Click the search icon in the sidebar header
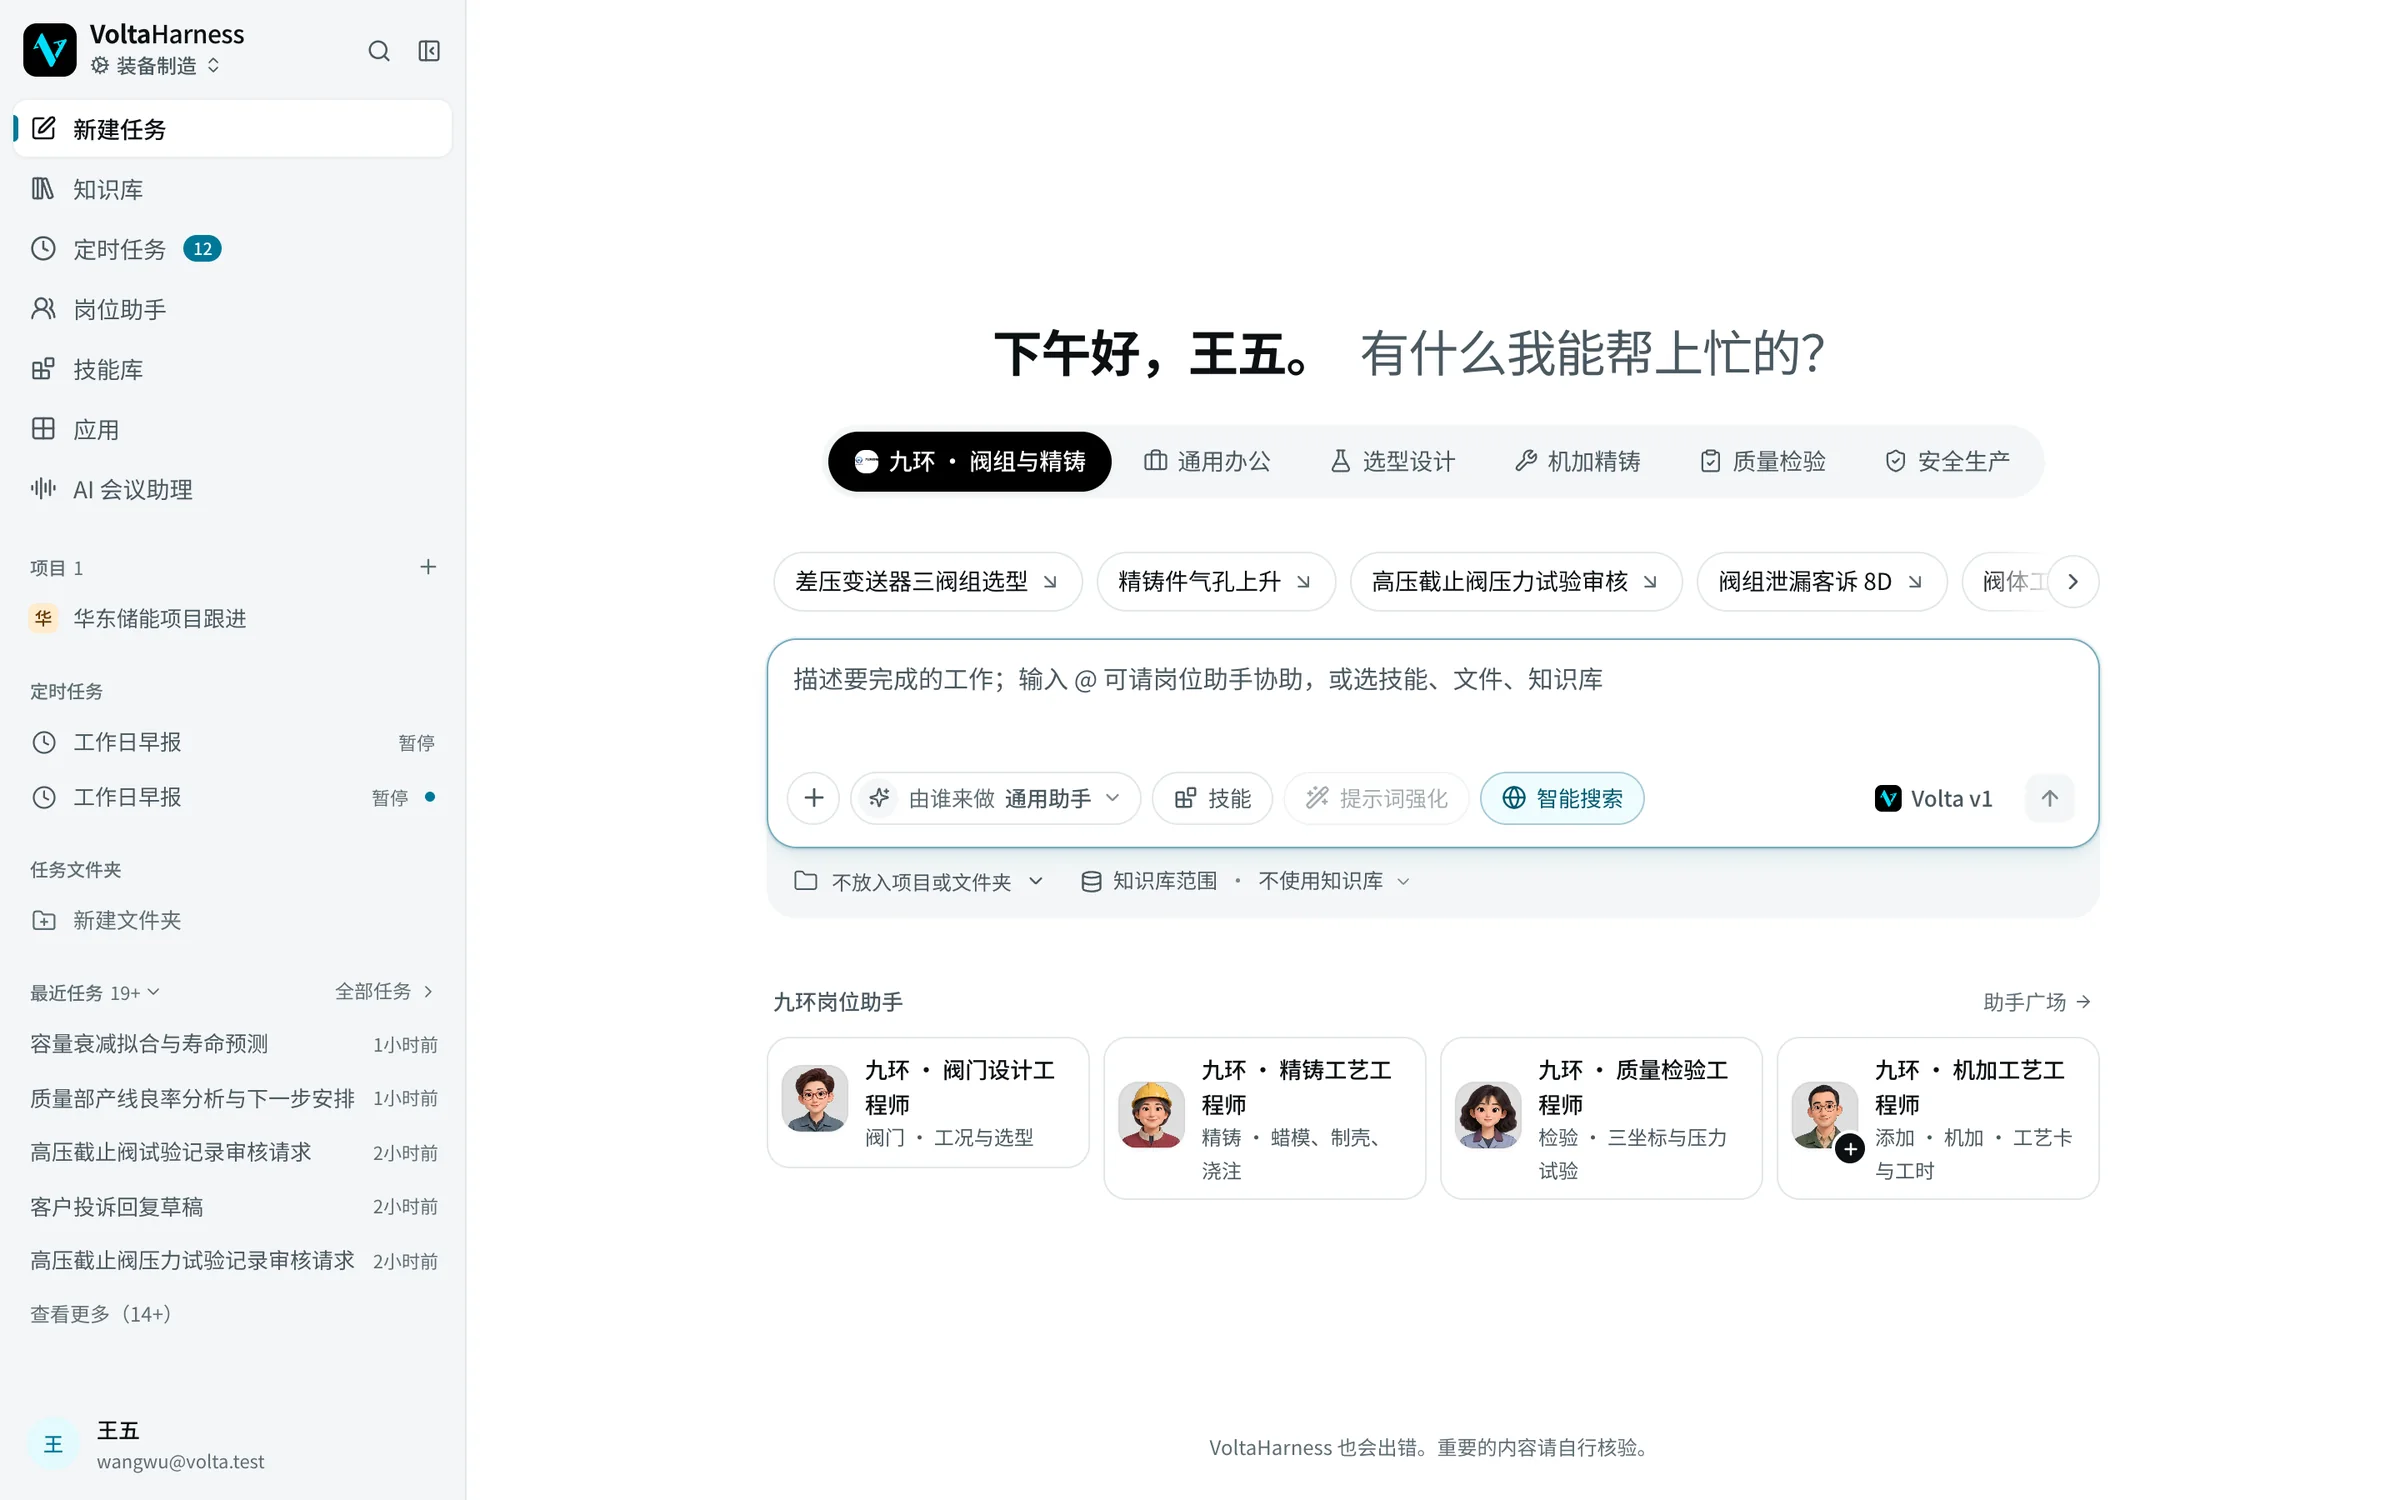2400x1500 pixels. point(378,51)
